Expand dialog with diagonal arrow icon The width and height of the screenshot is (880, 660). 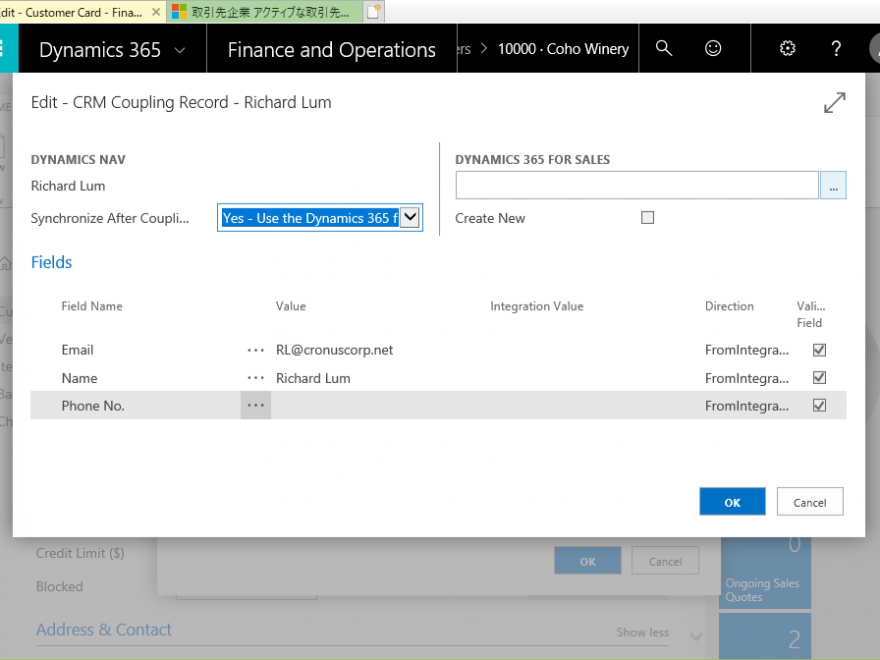point(835,103)
